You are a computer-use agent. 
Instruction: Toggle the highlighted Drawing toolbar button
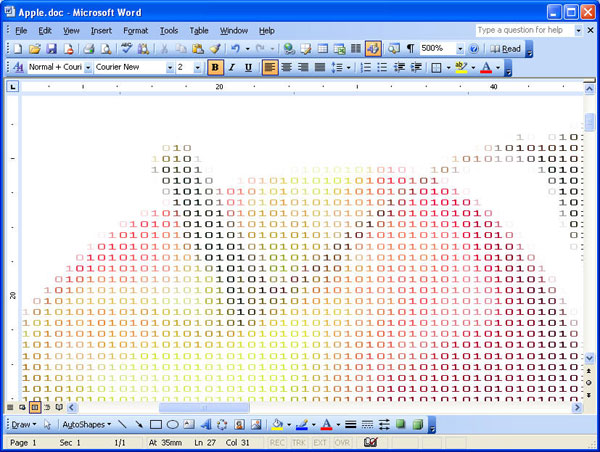coord(373,49)
